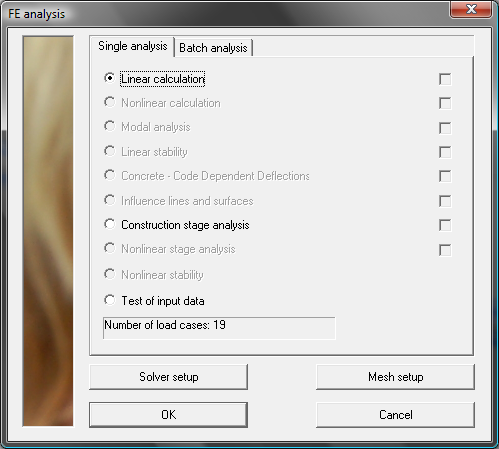Select the Linear calculation radio button

(109, 78)
